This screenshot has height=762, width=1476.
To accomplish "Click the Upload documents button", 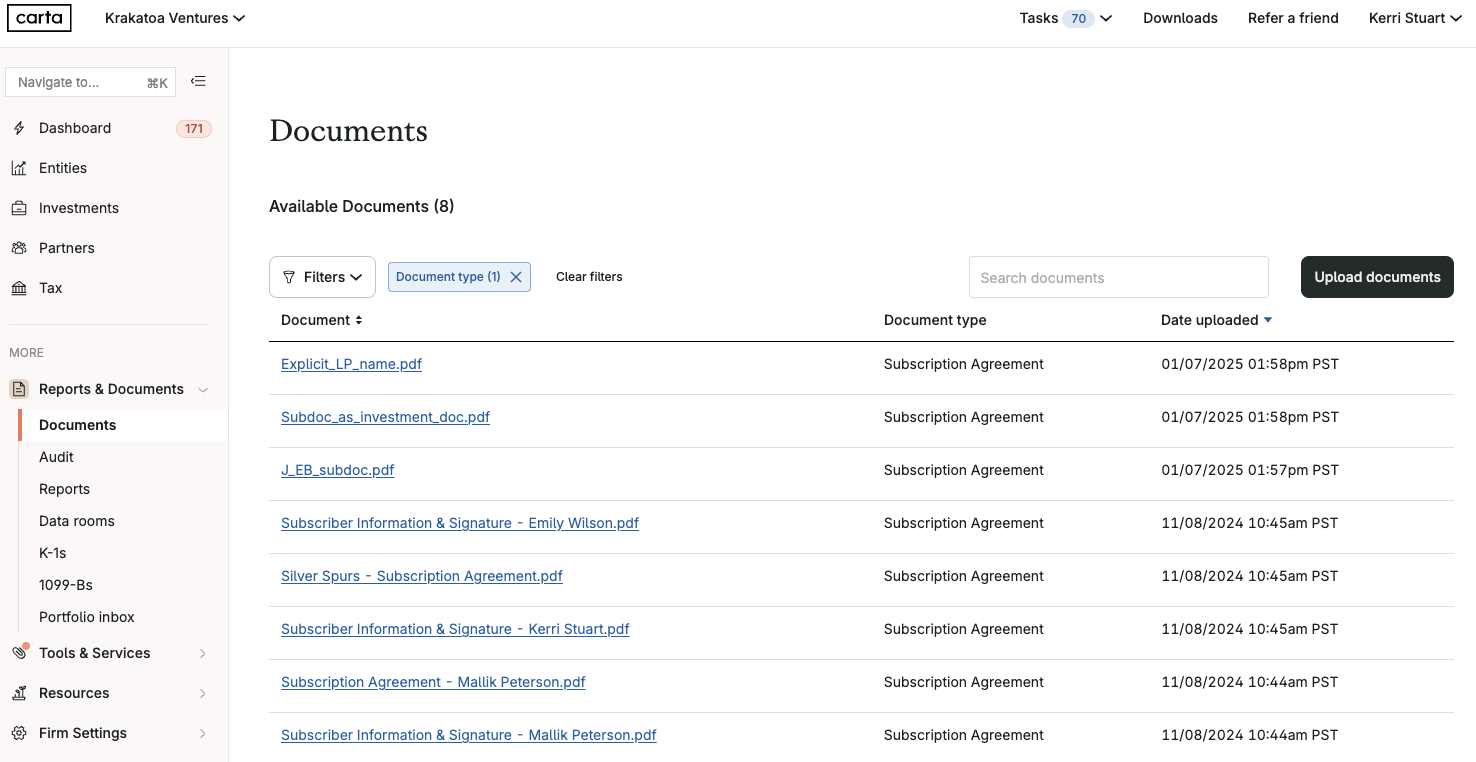I will (x=1377, y=277).
